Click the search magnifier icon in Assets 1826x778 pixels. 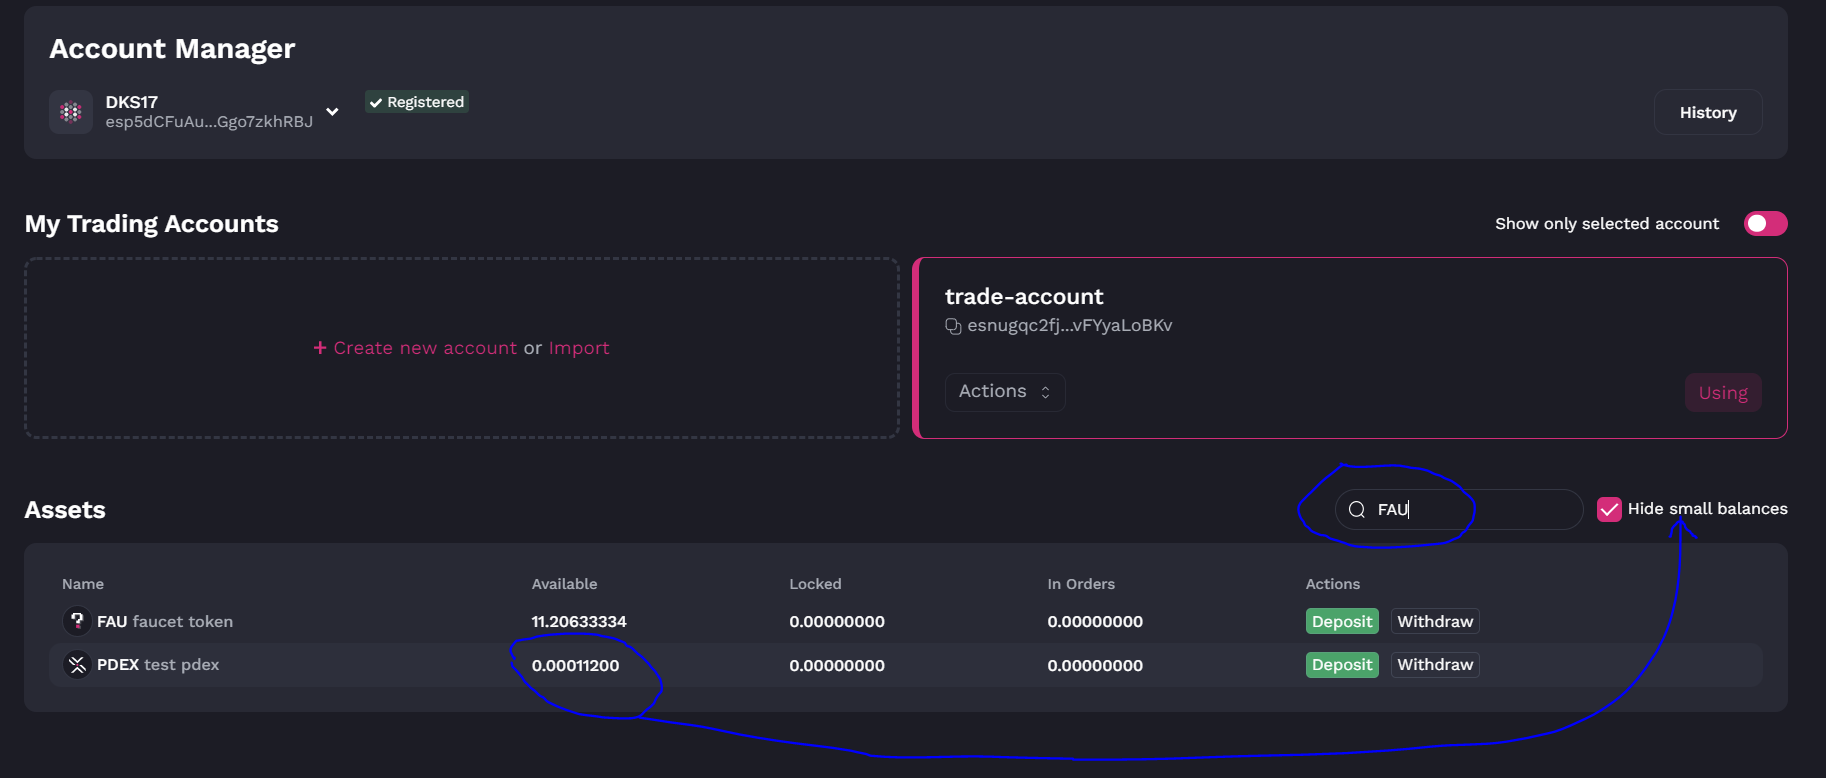pos(1357,510)
